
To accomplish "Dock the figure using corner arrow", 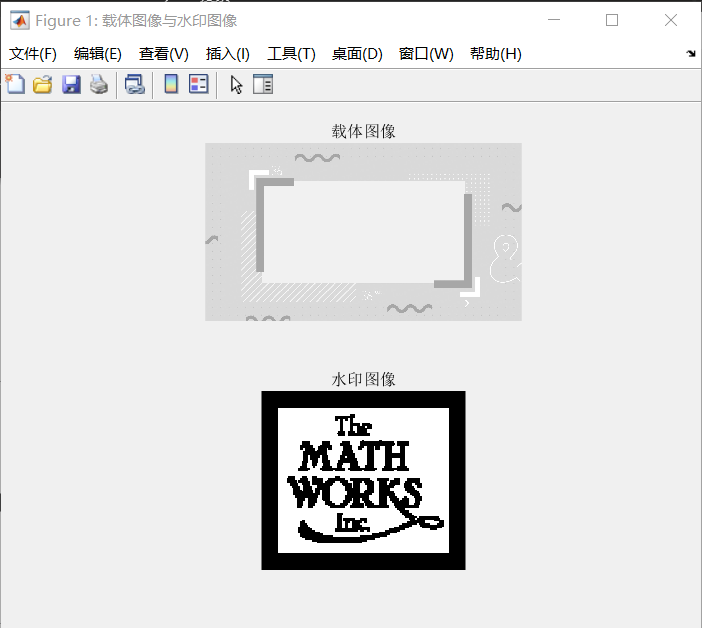I will [691, 54].
